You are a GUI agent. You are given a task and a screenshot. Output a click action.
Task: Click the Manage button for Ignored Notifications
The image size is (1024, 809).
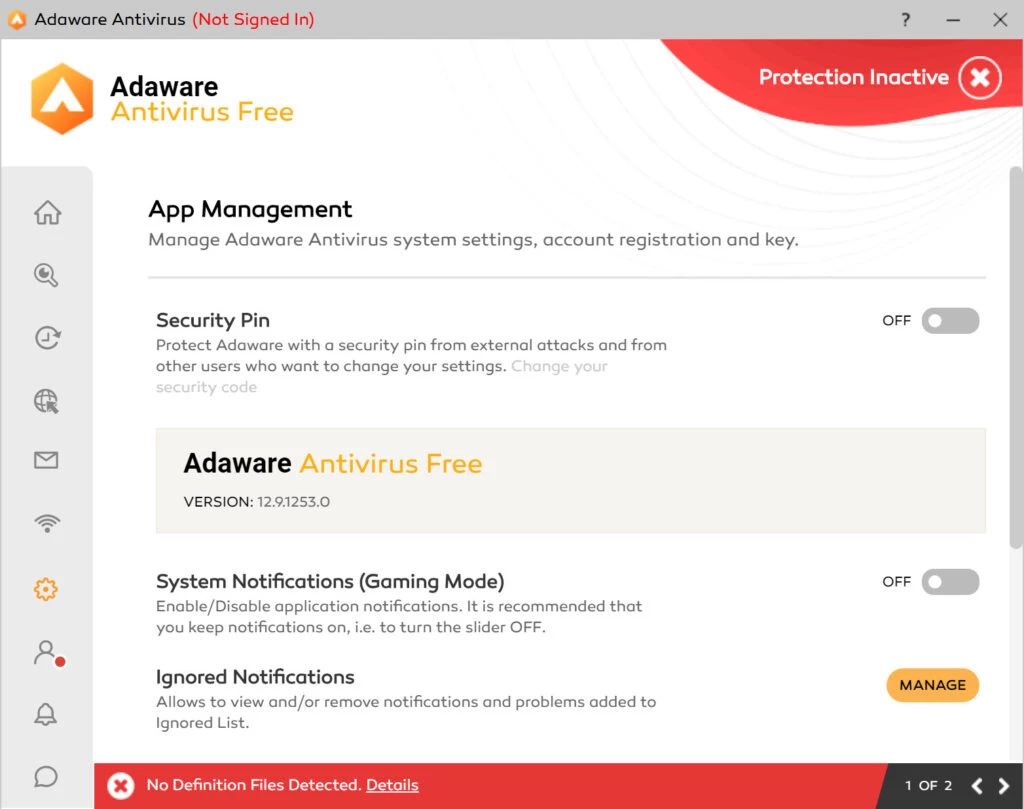[932, 685]
